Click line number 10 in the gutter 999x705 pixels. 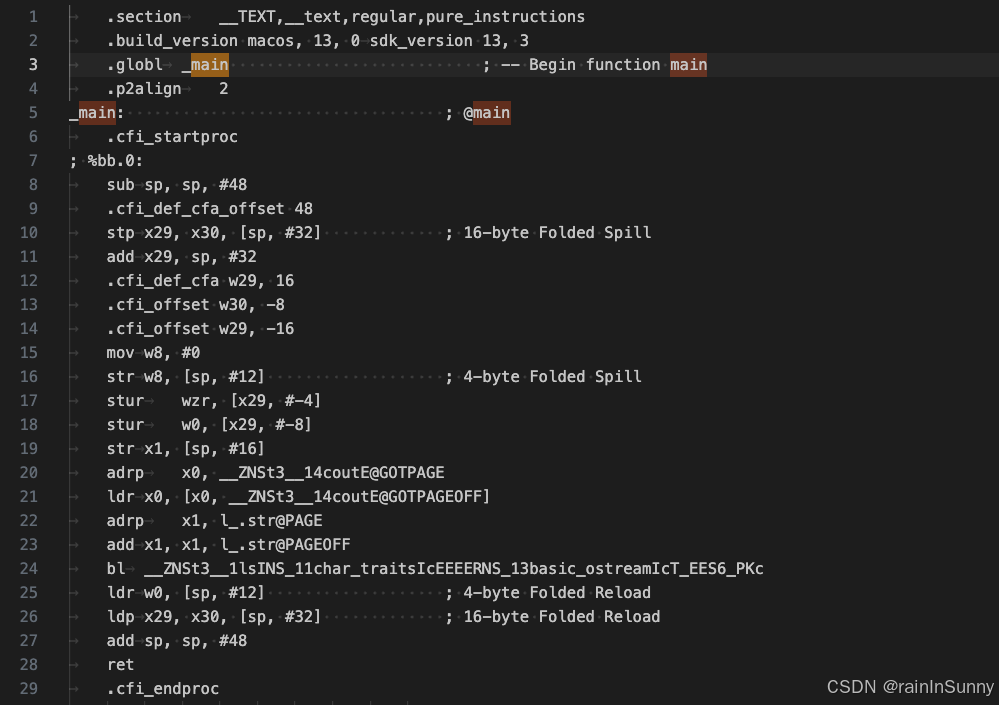tap(29, 232)
